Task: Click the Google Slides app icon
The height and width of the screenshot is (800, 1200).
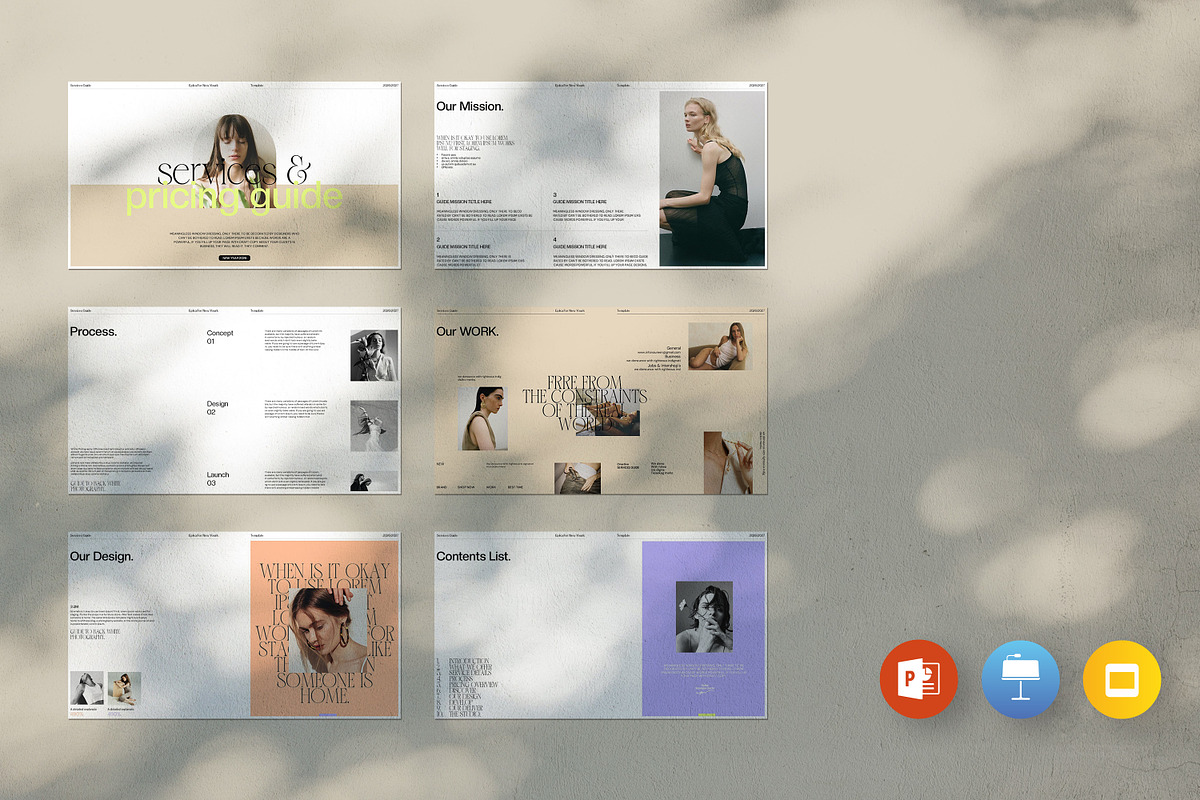Action: point(1122,680)
